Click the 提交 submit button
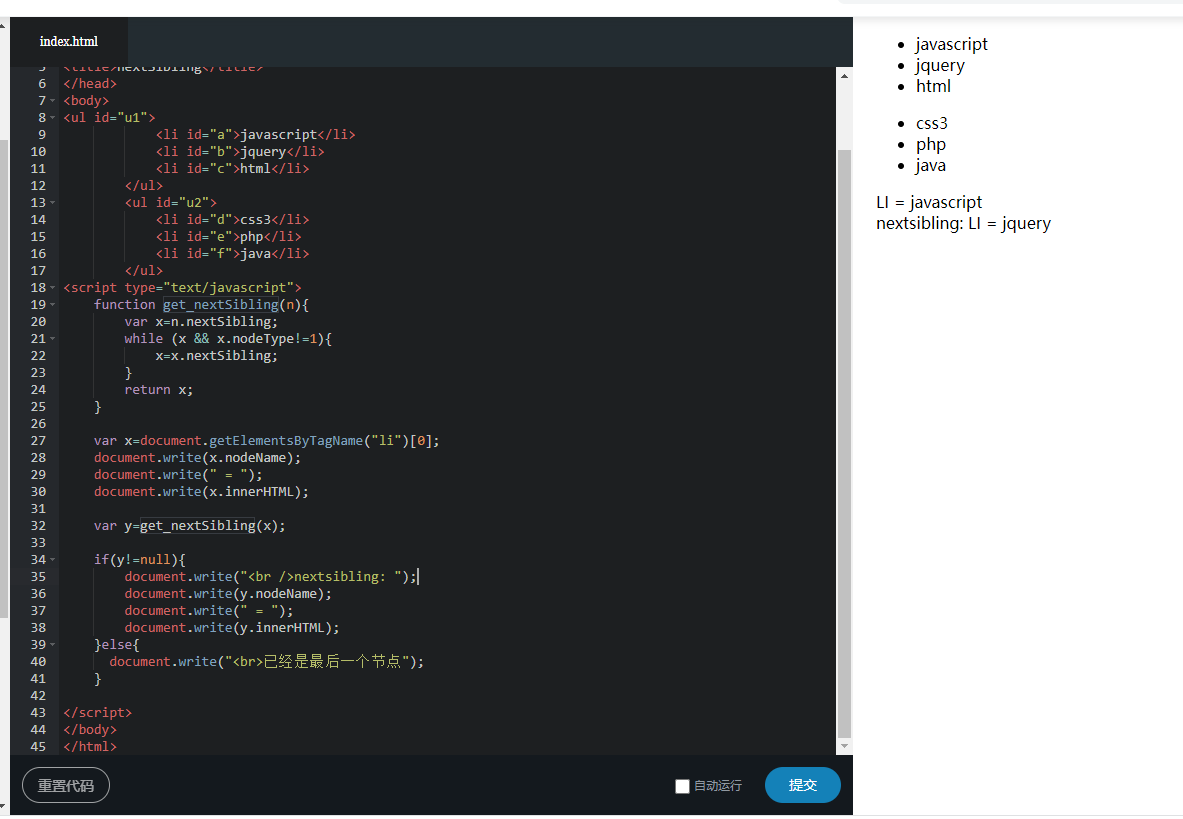 803,785
